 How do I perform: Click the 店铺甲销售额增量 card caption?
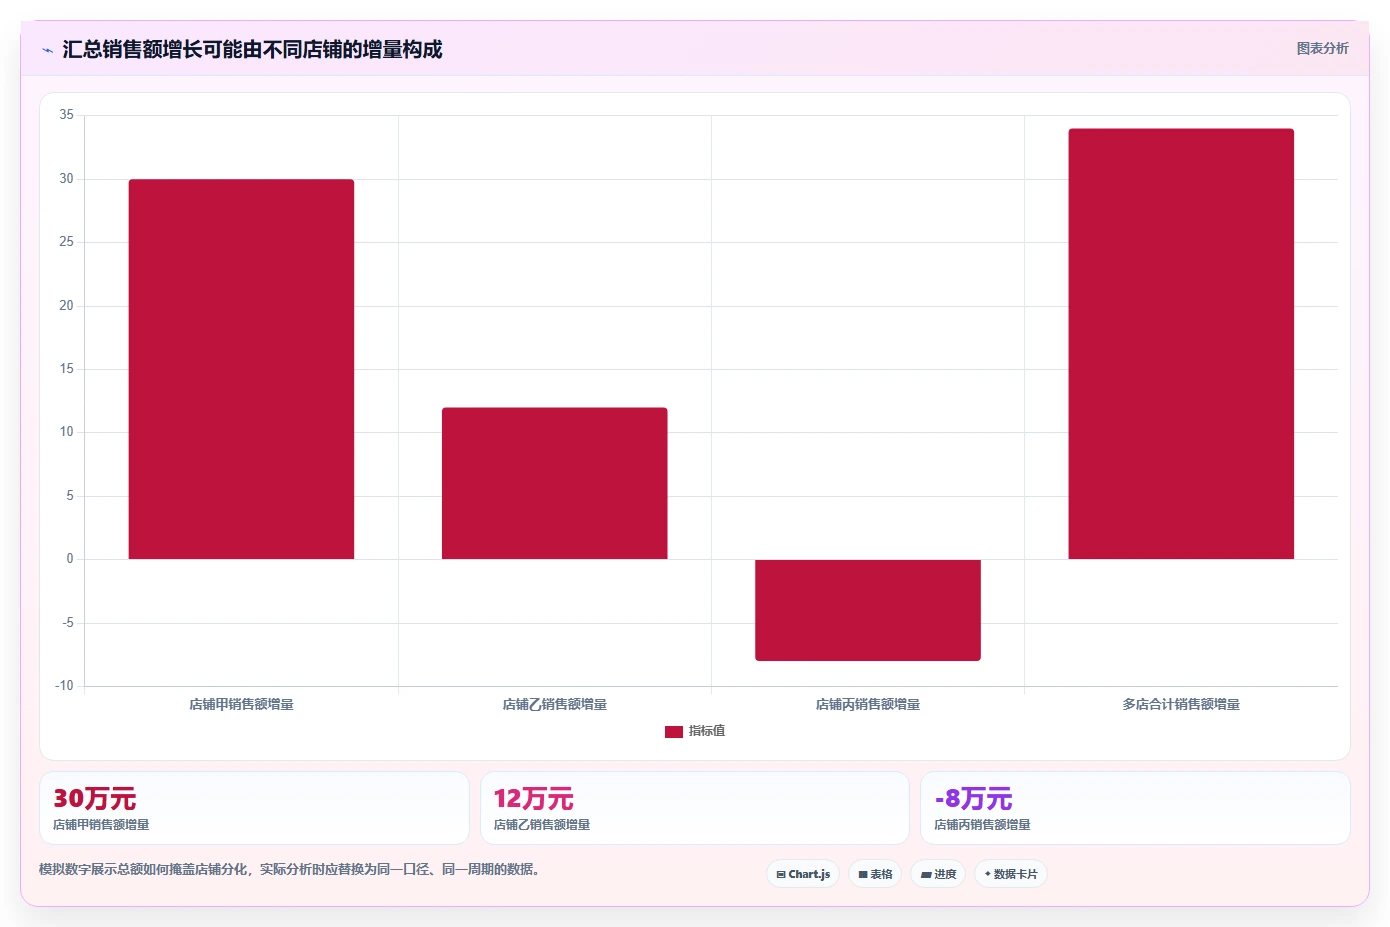point(101,825)
